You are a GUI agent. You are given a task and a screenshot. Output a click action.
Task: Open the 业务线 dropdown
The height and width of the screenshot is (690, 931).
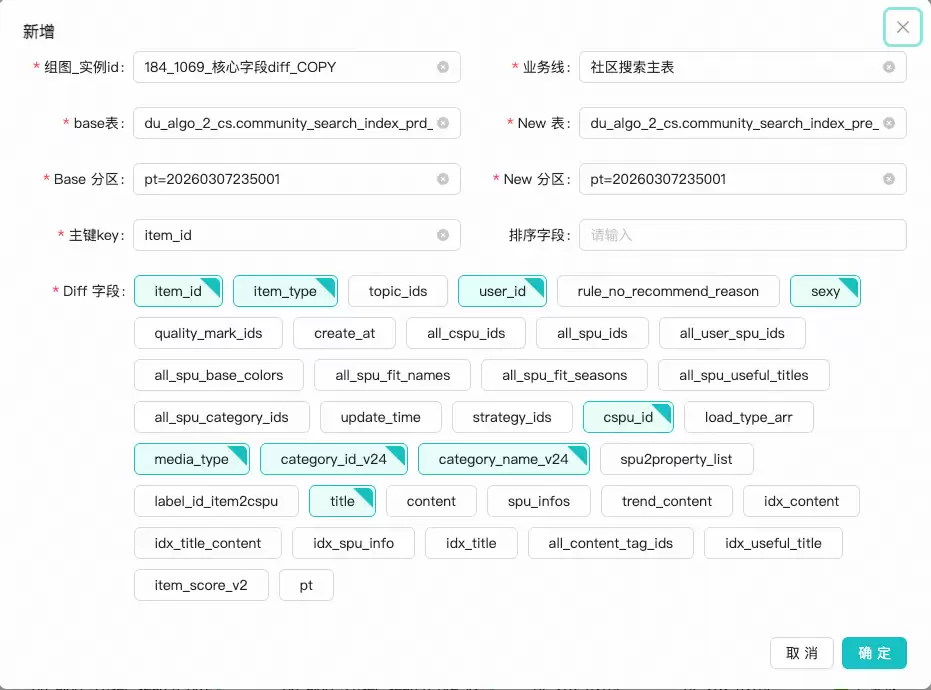coord(730,67)
